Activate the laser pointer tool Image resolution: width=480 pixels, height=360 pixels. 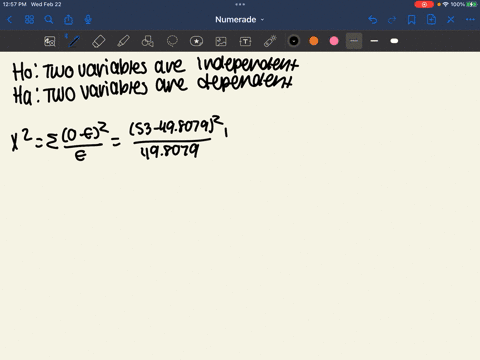[x=270, y=41]
